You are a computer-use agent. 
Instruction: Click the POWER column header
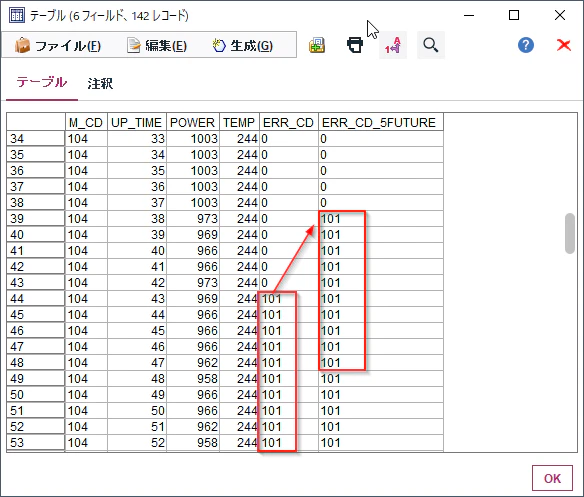click(193, 122)
